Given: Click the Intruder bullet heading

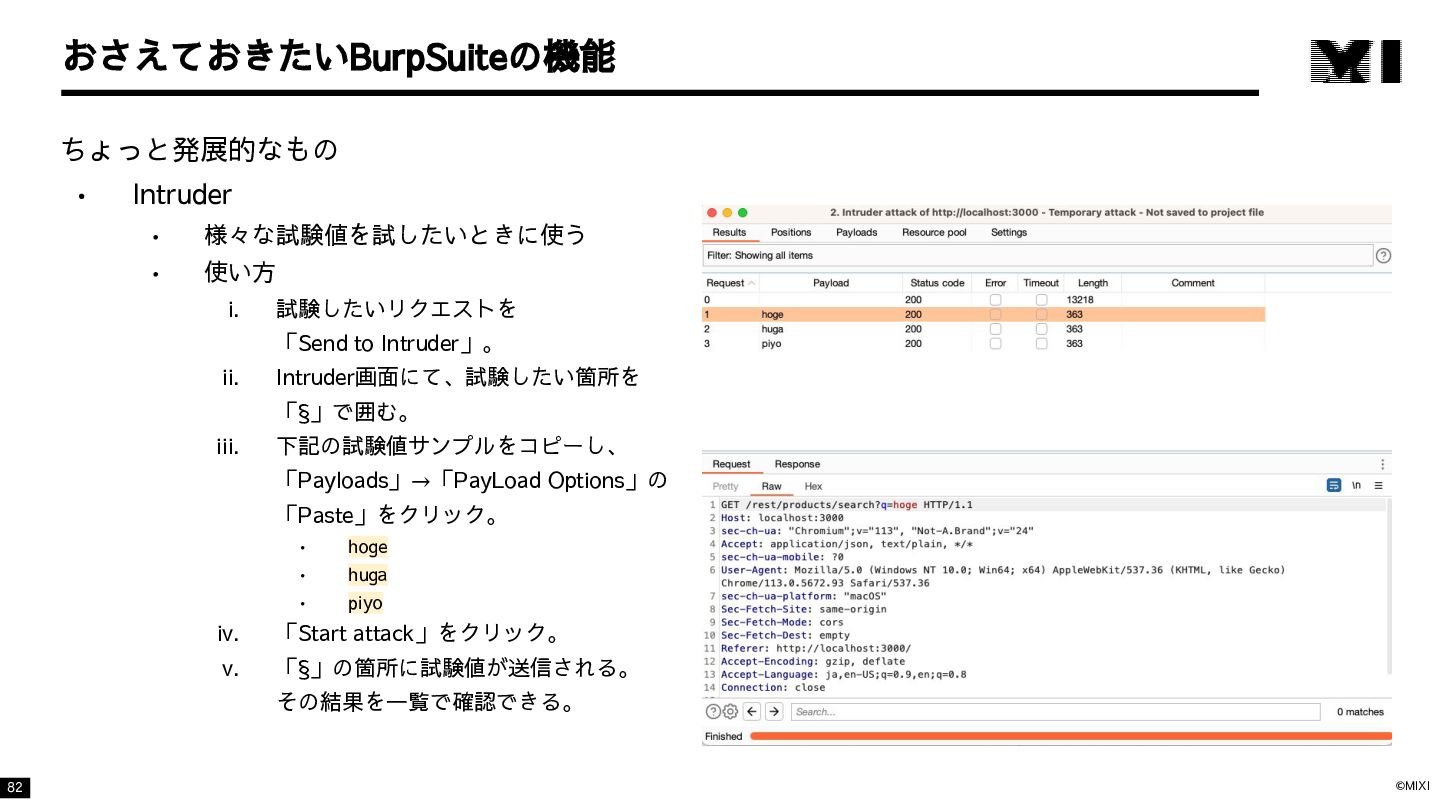Looking at the screenshot, I should coord(182,194).
